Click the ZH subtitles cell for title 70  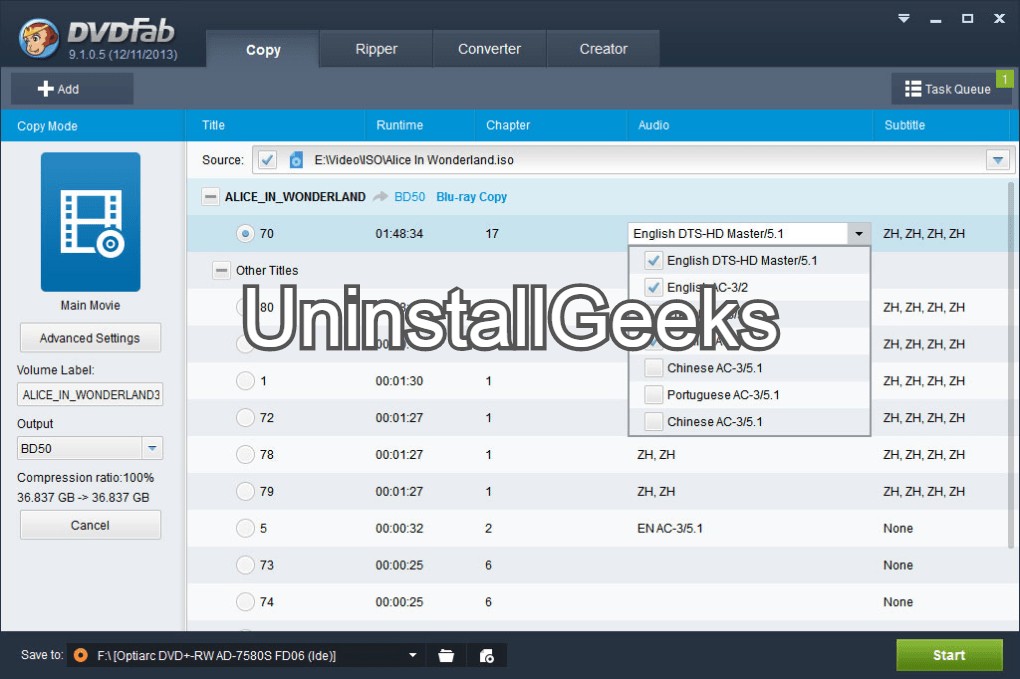pos(924,233)
